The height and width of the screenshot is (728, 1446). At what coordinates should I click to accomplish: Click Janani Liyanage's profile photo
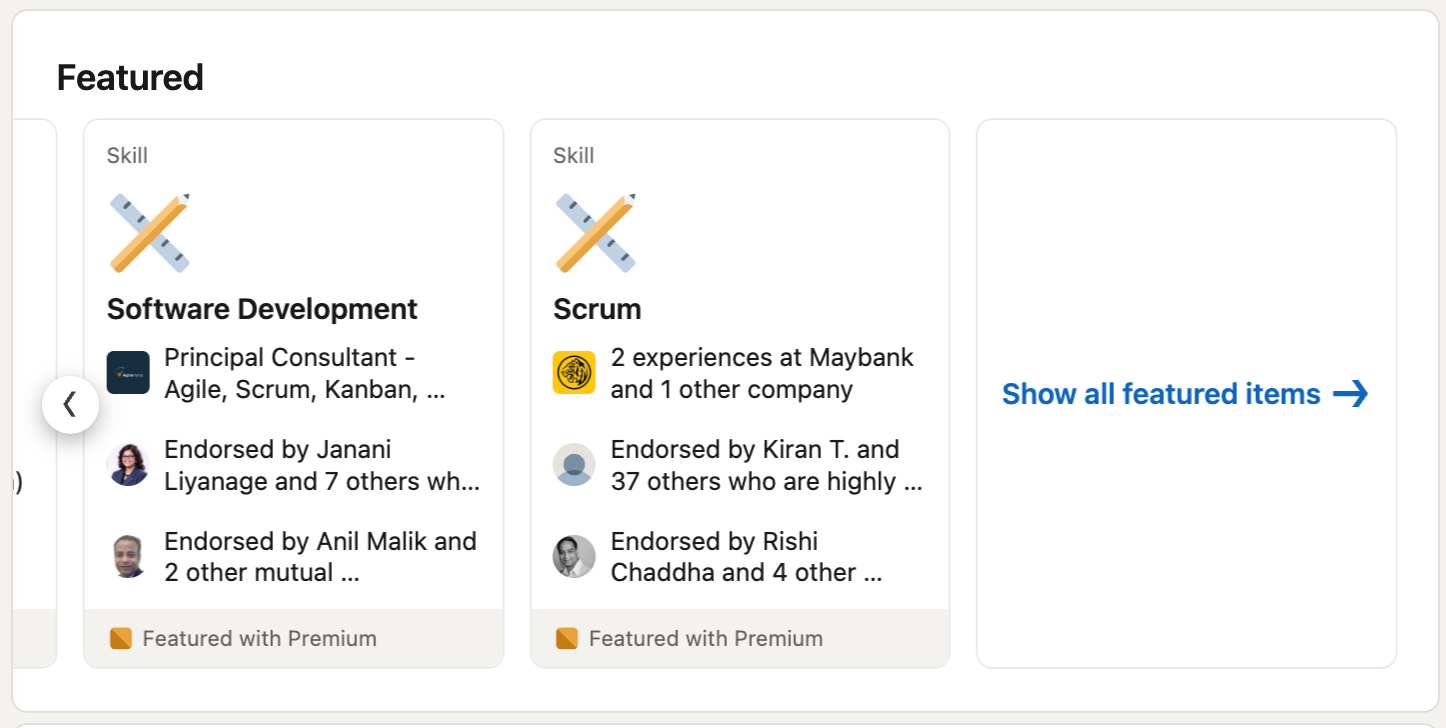[x=128, y=465]
